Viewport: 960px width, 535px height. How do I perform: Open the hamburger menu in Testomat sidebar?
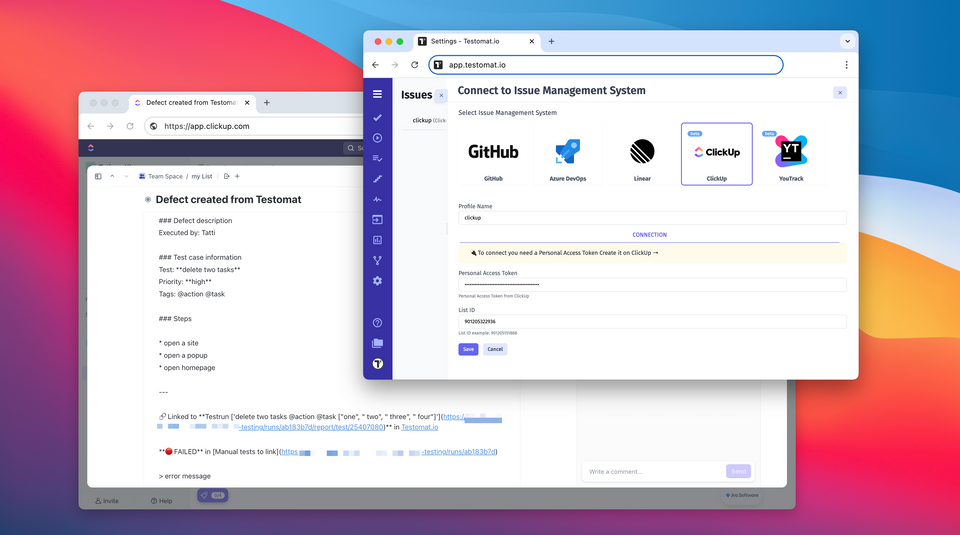(377, 94)
